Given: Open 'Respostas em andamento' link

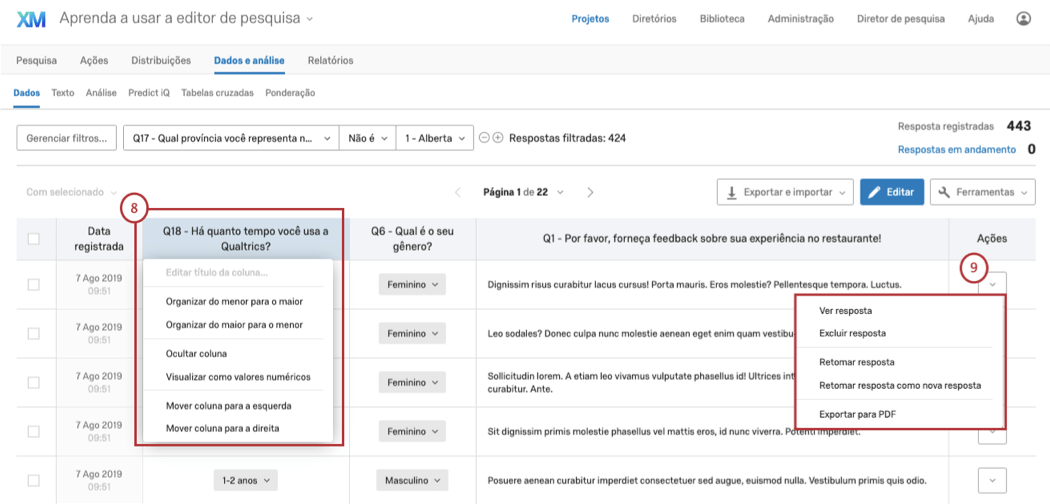Looking at the screenshot, I should point(956,149).
